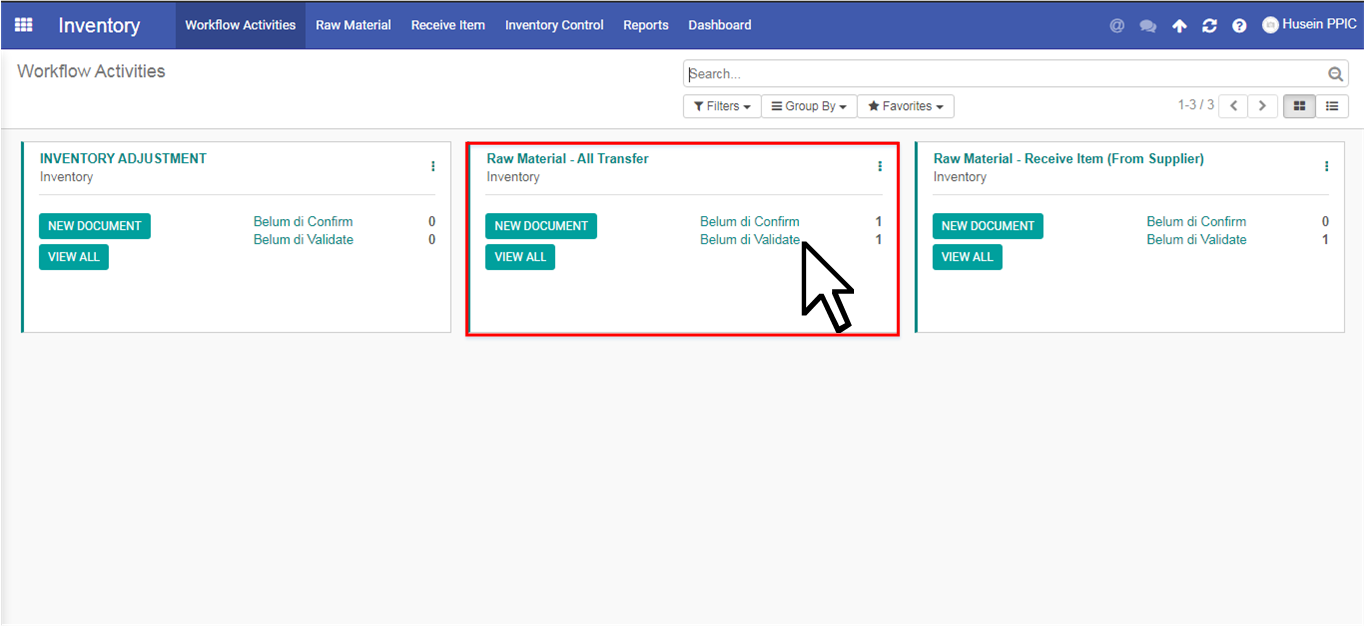
Task: Open the conversations chat bubble icon
Action: (1148, 26)
